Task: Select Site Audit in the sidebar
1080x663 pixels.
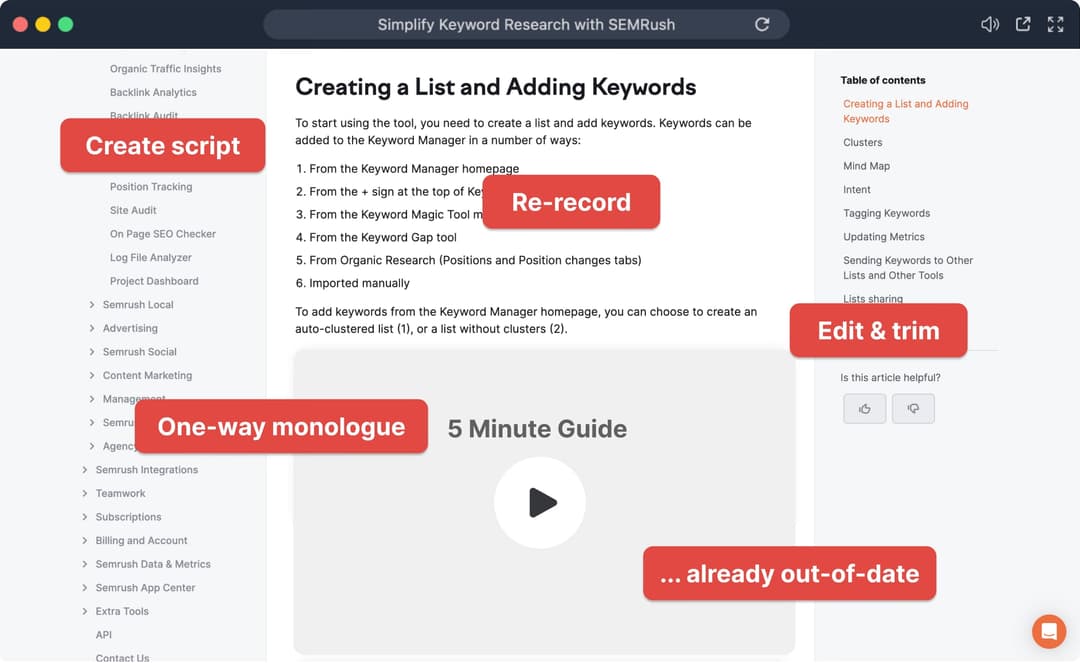Action: pos(133,210)
